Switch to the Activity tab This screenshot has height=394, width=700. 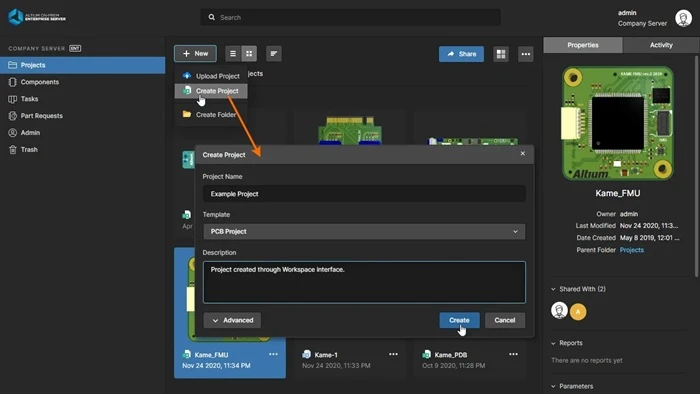pos(661,45)
